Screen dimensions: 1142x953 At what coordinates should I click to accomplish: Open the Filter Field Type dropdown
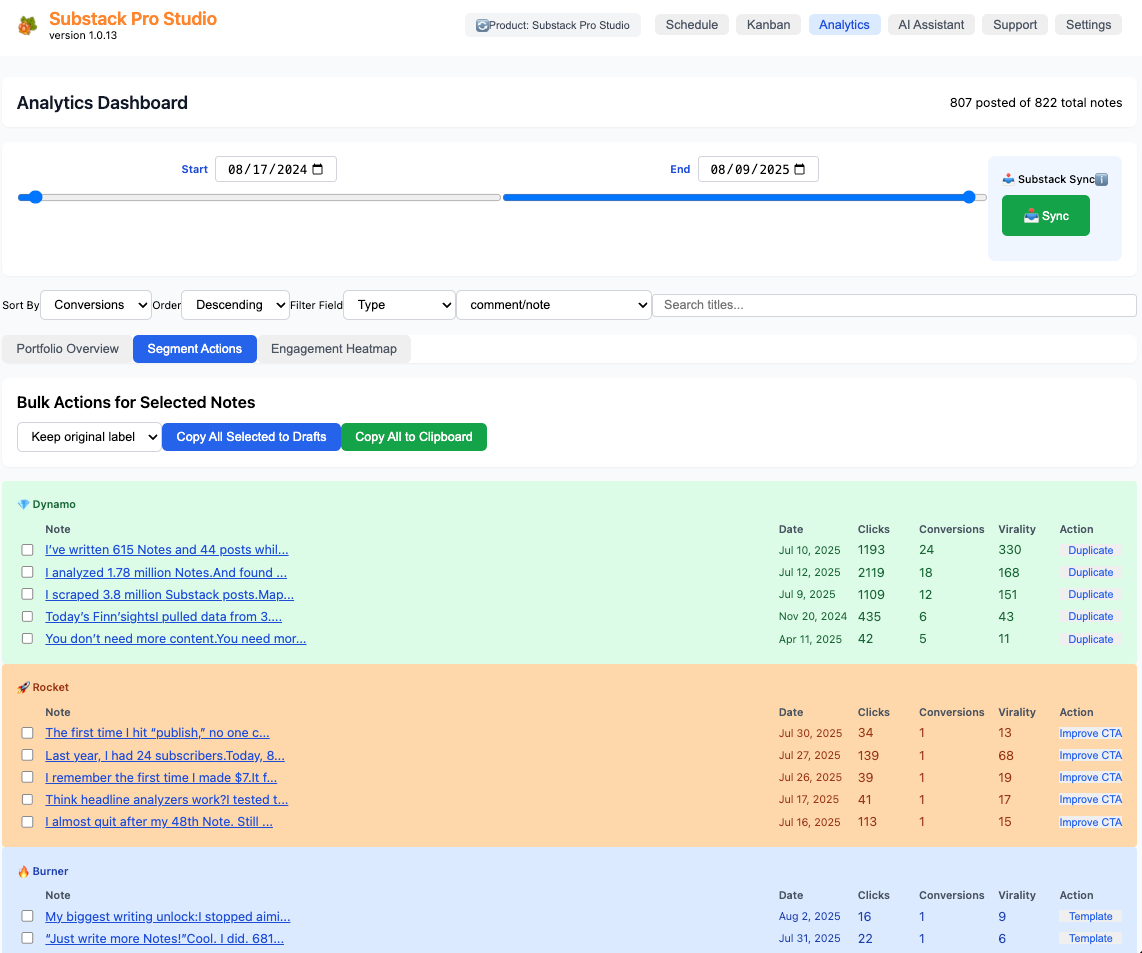tap(399, 305)
